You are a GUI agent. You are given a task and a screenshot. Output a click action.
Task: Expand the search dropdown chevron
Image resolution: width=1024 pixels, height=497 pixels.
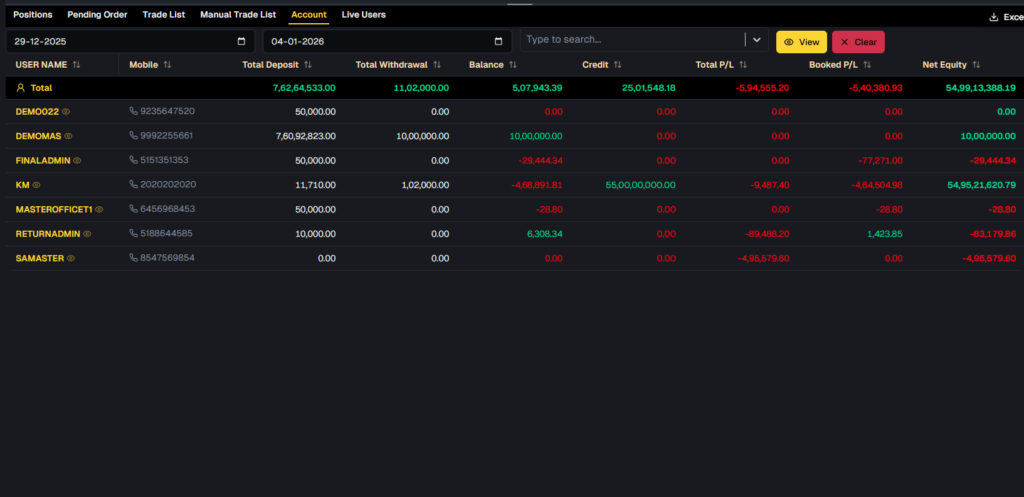757,41
